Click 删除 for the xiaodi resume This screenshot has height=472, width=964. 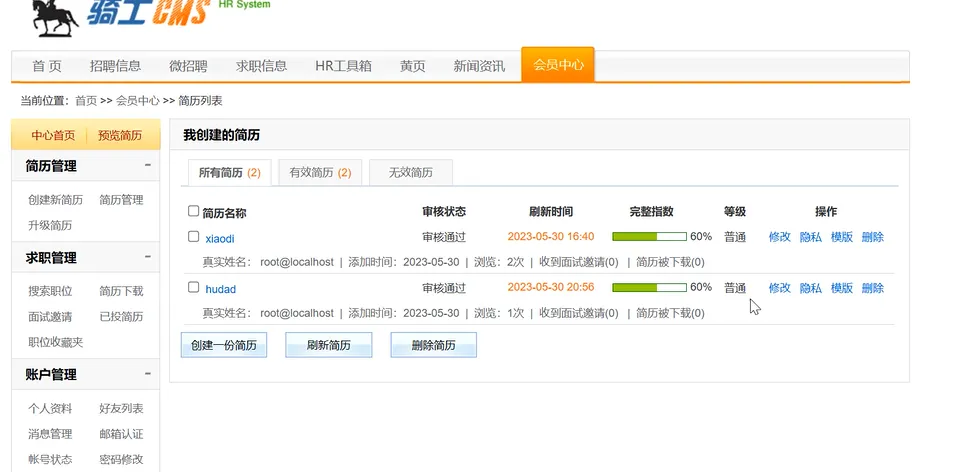tap(872, 237)
